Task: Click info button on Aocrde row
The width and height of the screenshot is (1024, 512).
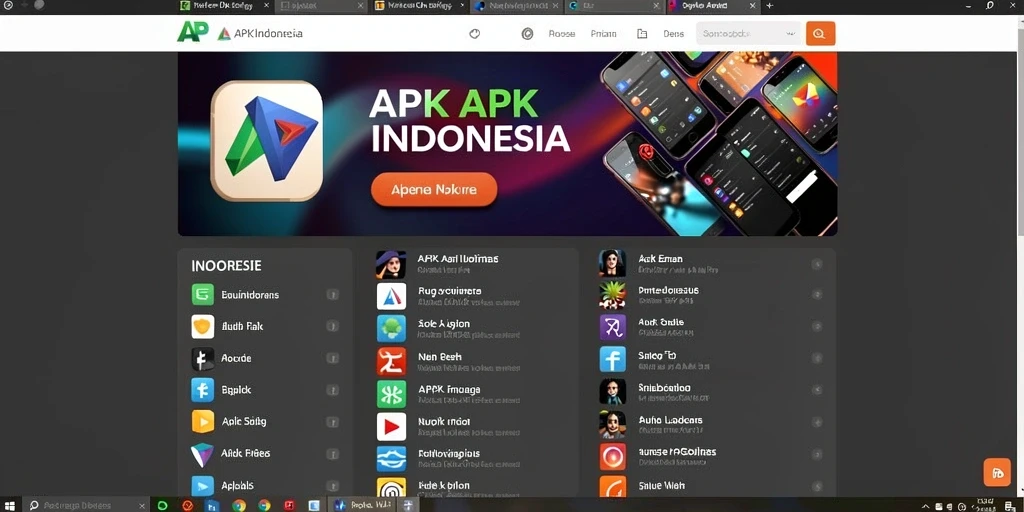Action: (x=332, y=358)
